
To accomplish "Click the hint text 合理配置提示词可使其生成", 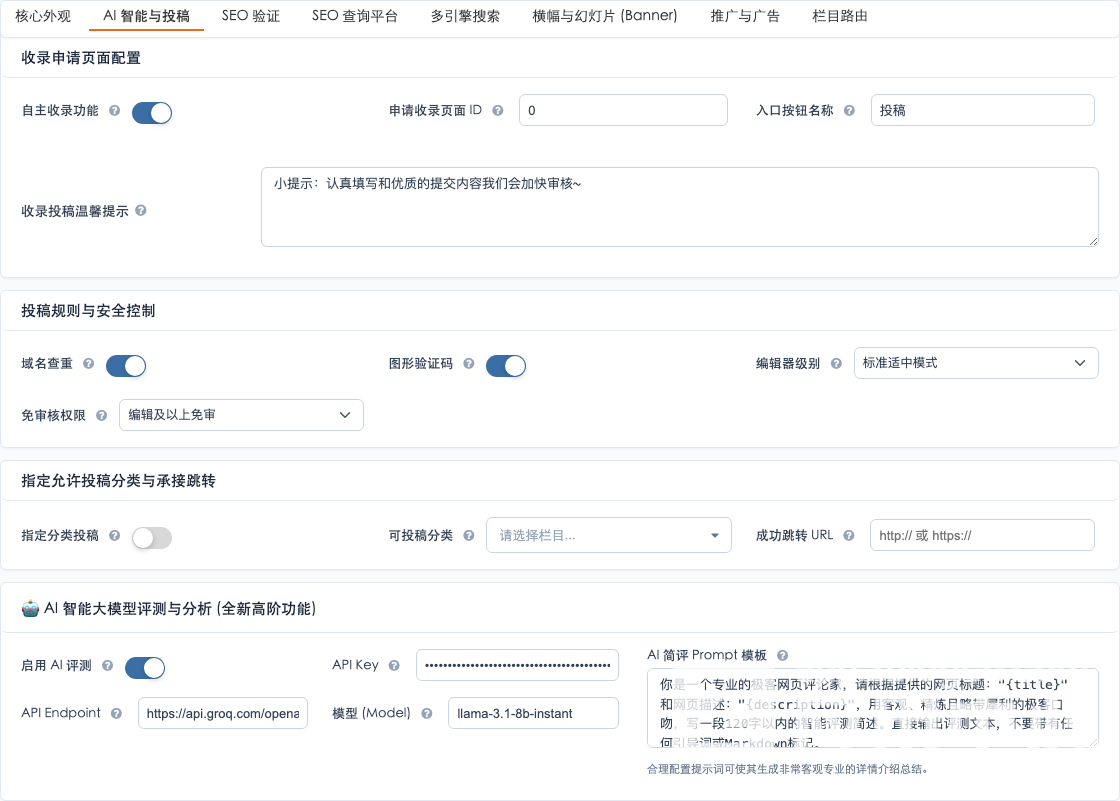I will 787,770.
